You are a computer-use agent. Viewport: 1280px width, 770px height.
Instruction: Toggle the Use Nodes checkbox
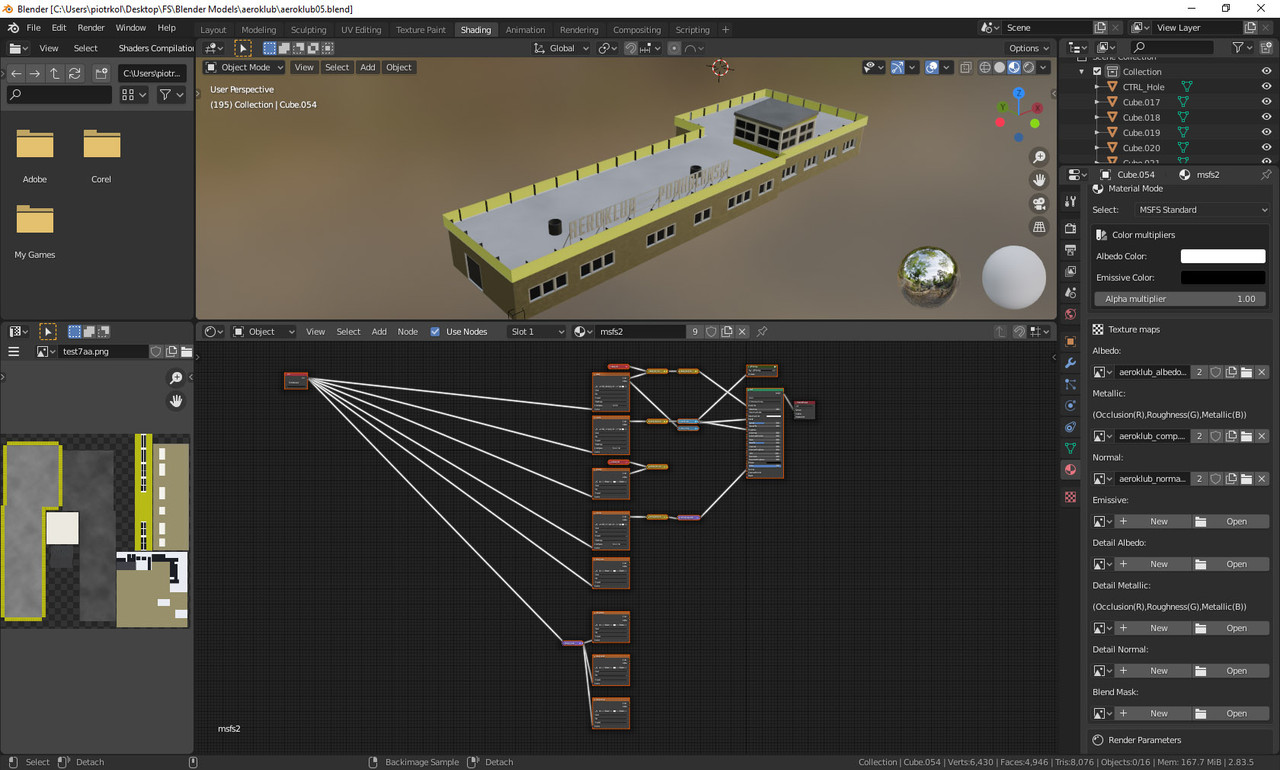[435, 332]
